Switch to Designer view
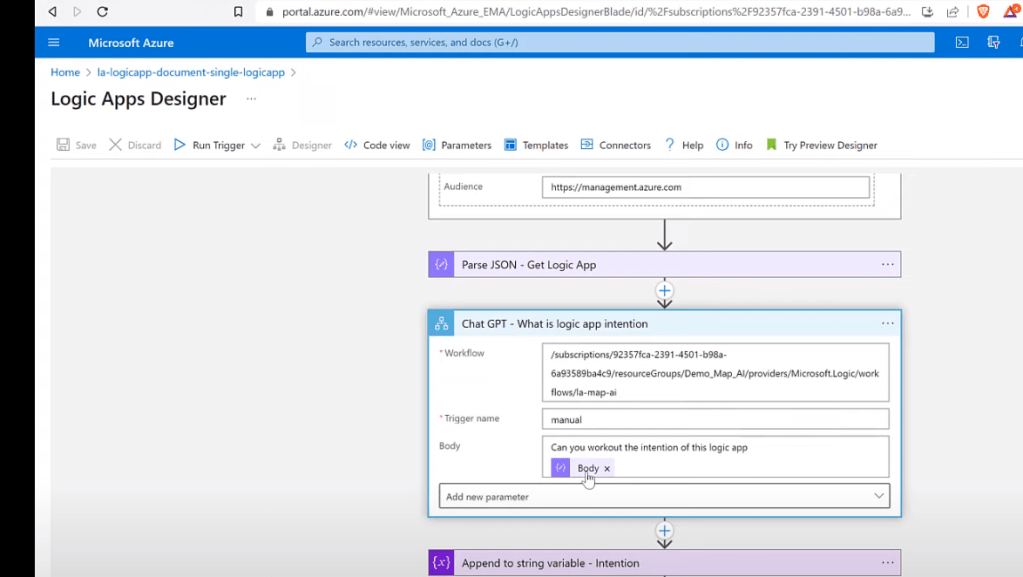Viewport: 1023px width, 577px height. [x=303, y=145]
